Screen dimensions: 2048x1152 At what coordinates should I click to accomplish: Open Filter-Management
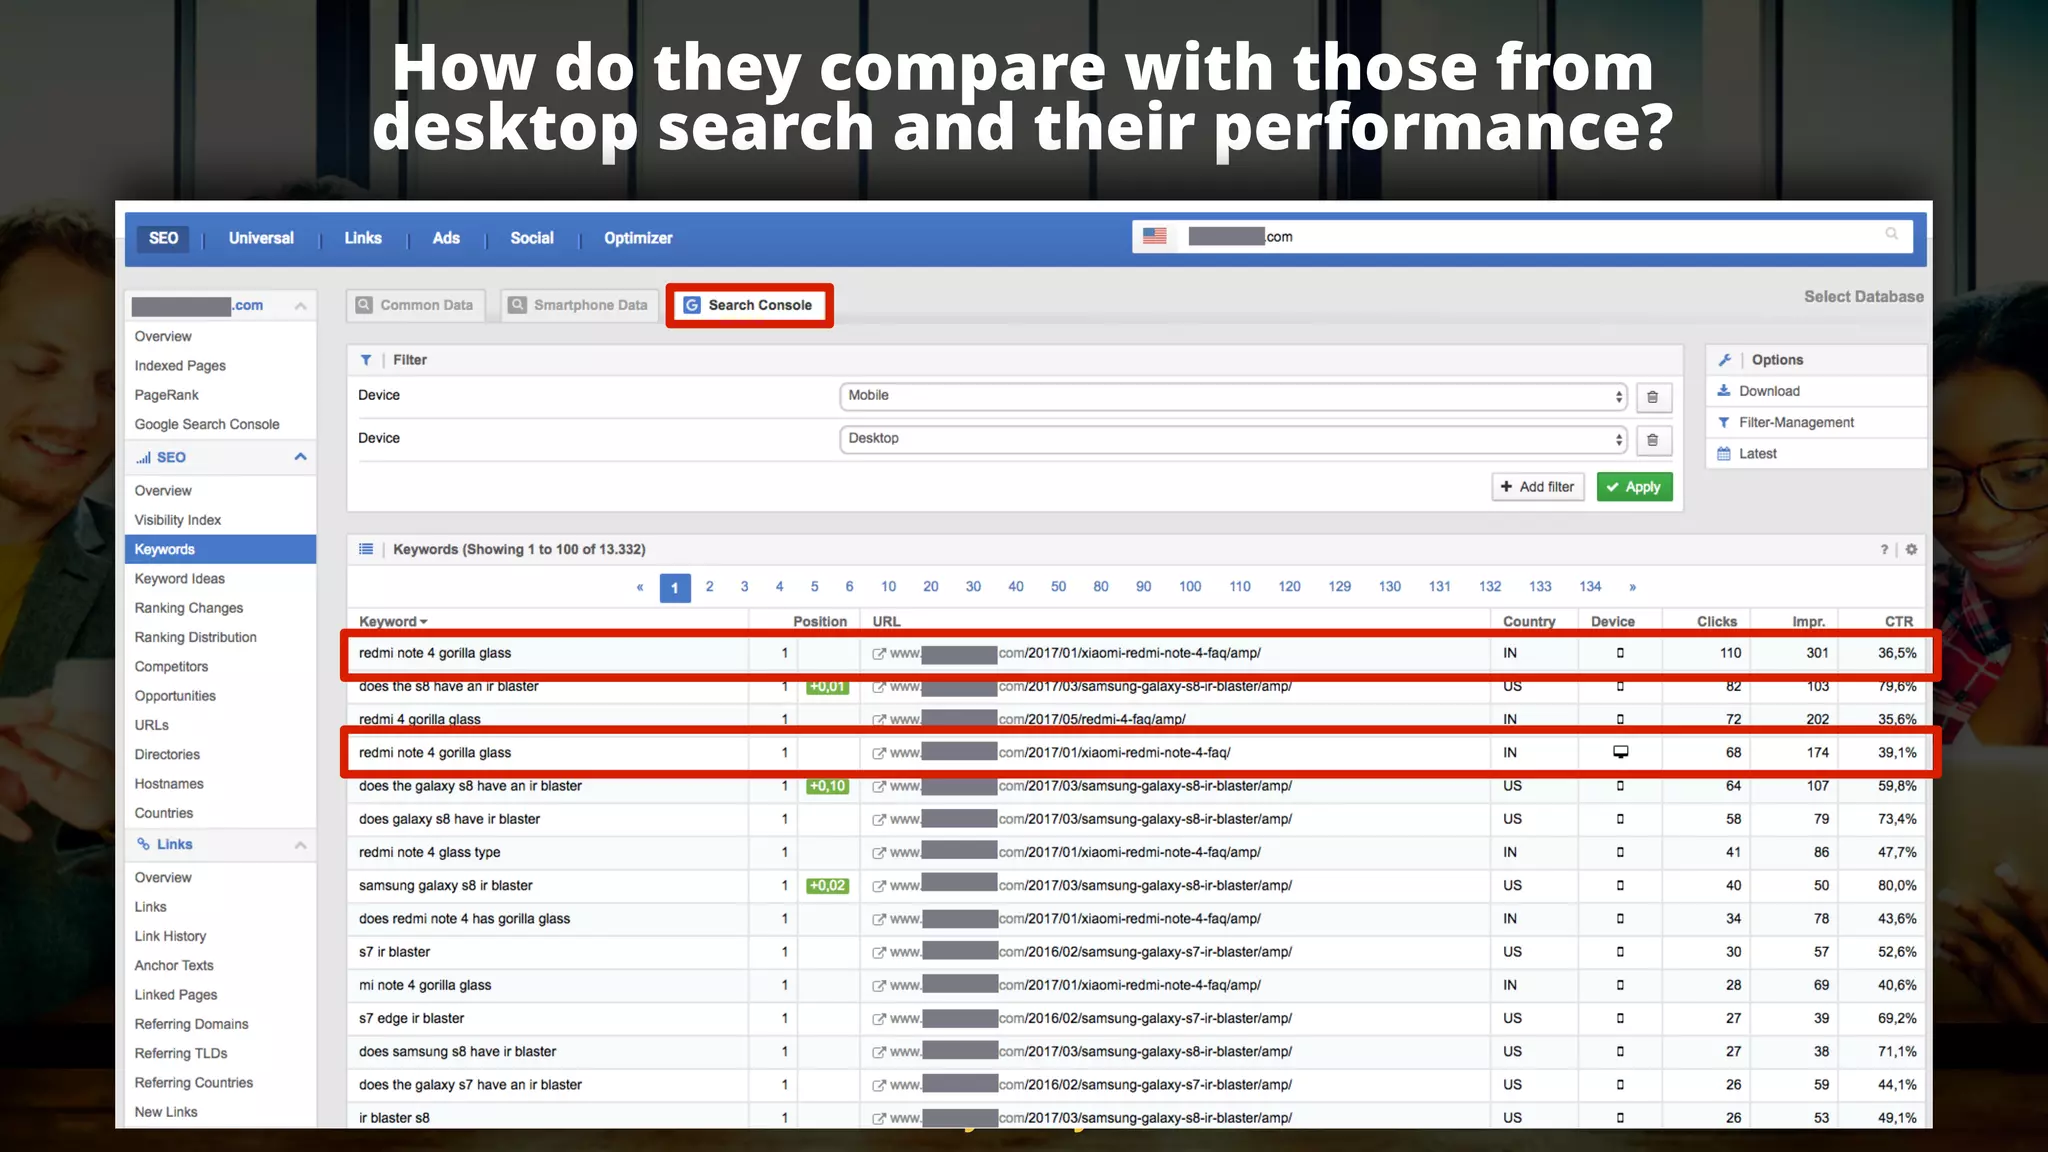coord(1795,422)
